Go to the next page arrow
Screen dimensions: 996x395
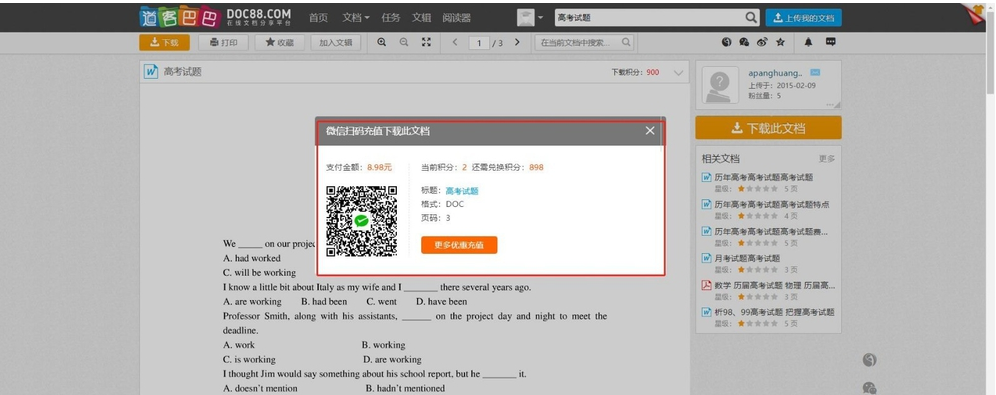click(517, 42)
